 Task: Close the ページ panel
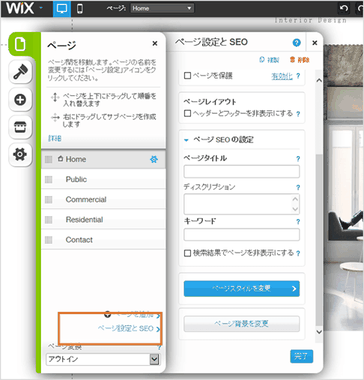[155, 43]
